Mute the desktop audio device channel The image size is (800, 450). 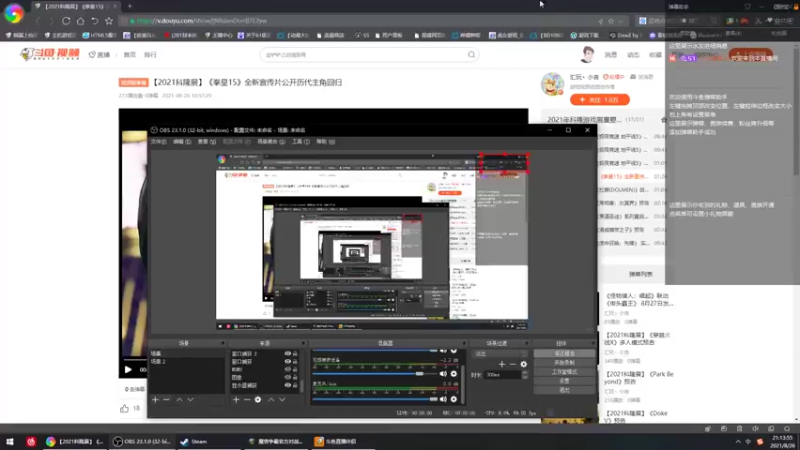tap(443, 374)
